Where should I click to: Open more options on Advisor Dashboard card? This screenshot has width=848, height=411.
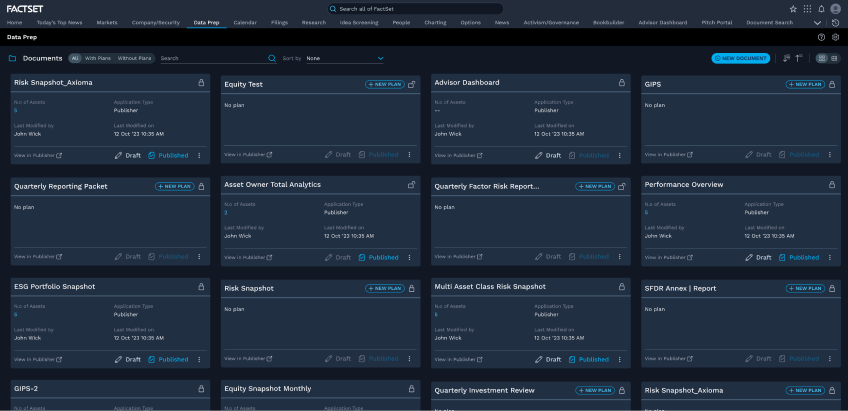tap(620, 156)
